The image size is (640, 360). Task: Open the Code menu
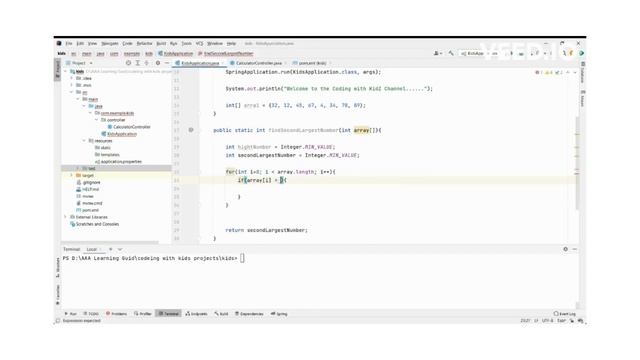click(x=127, y=43)
